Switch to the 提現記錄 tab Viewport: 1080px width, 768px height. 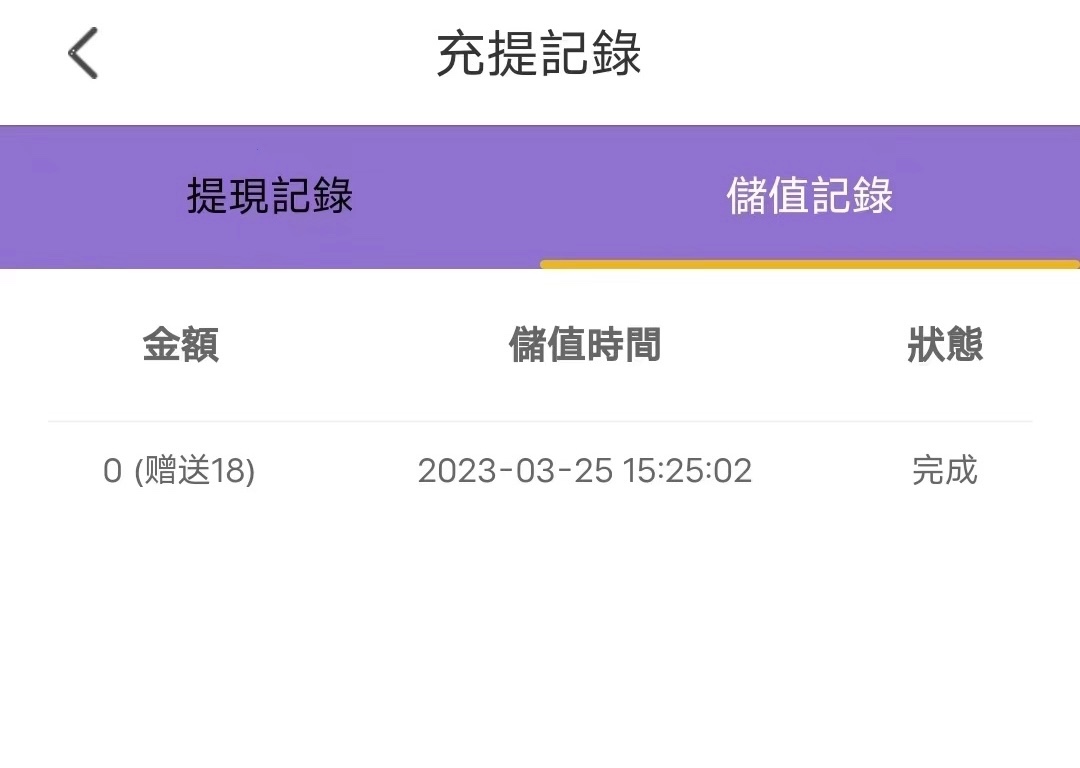[270, 196]
